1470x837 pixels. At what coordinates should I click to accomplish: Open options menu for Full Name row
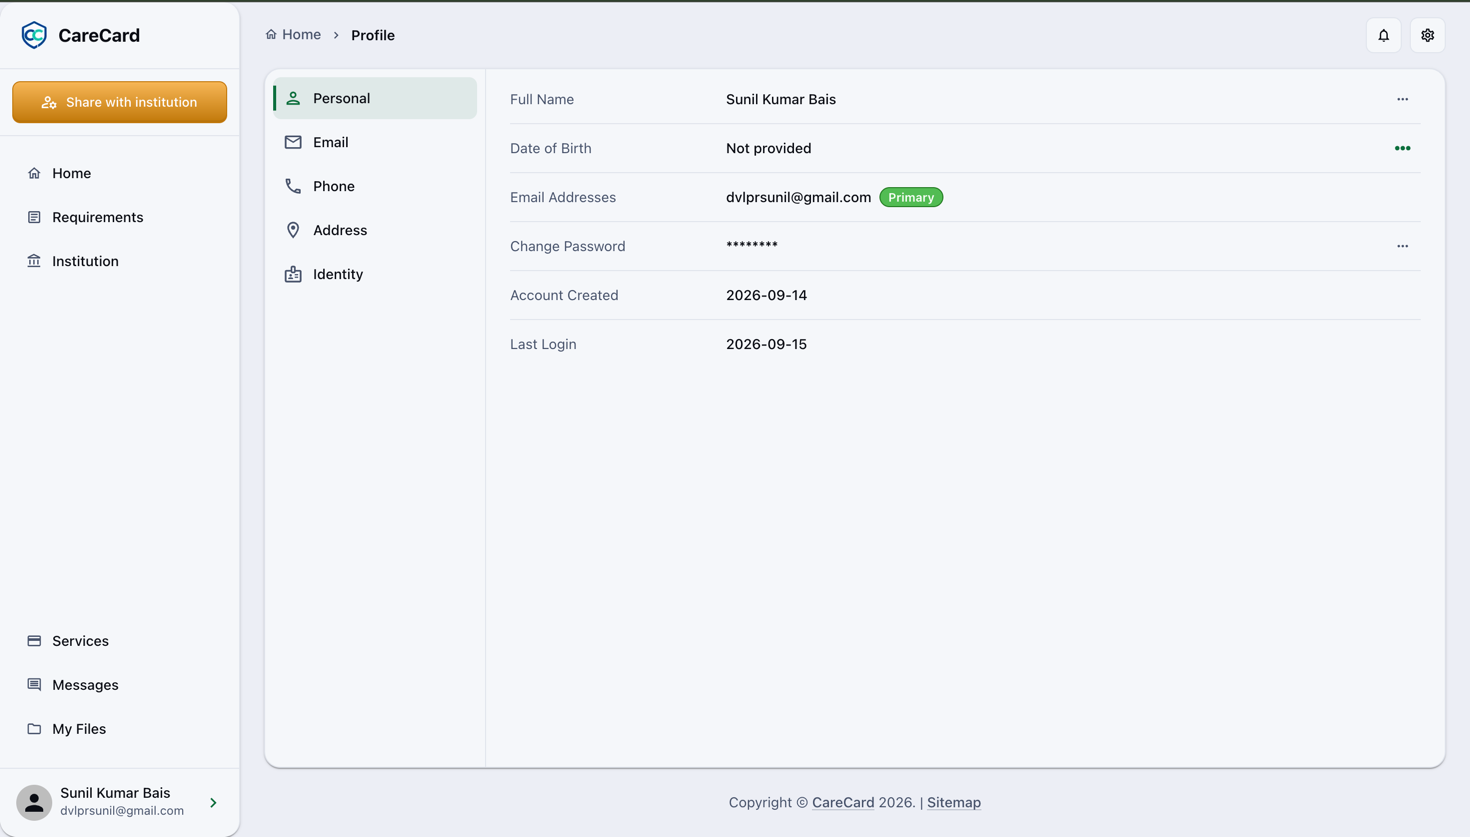point(1403,99)
